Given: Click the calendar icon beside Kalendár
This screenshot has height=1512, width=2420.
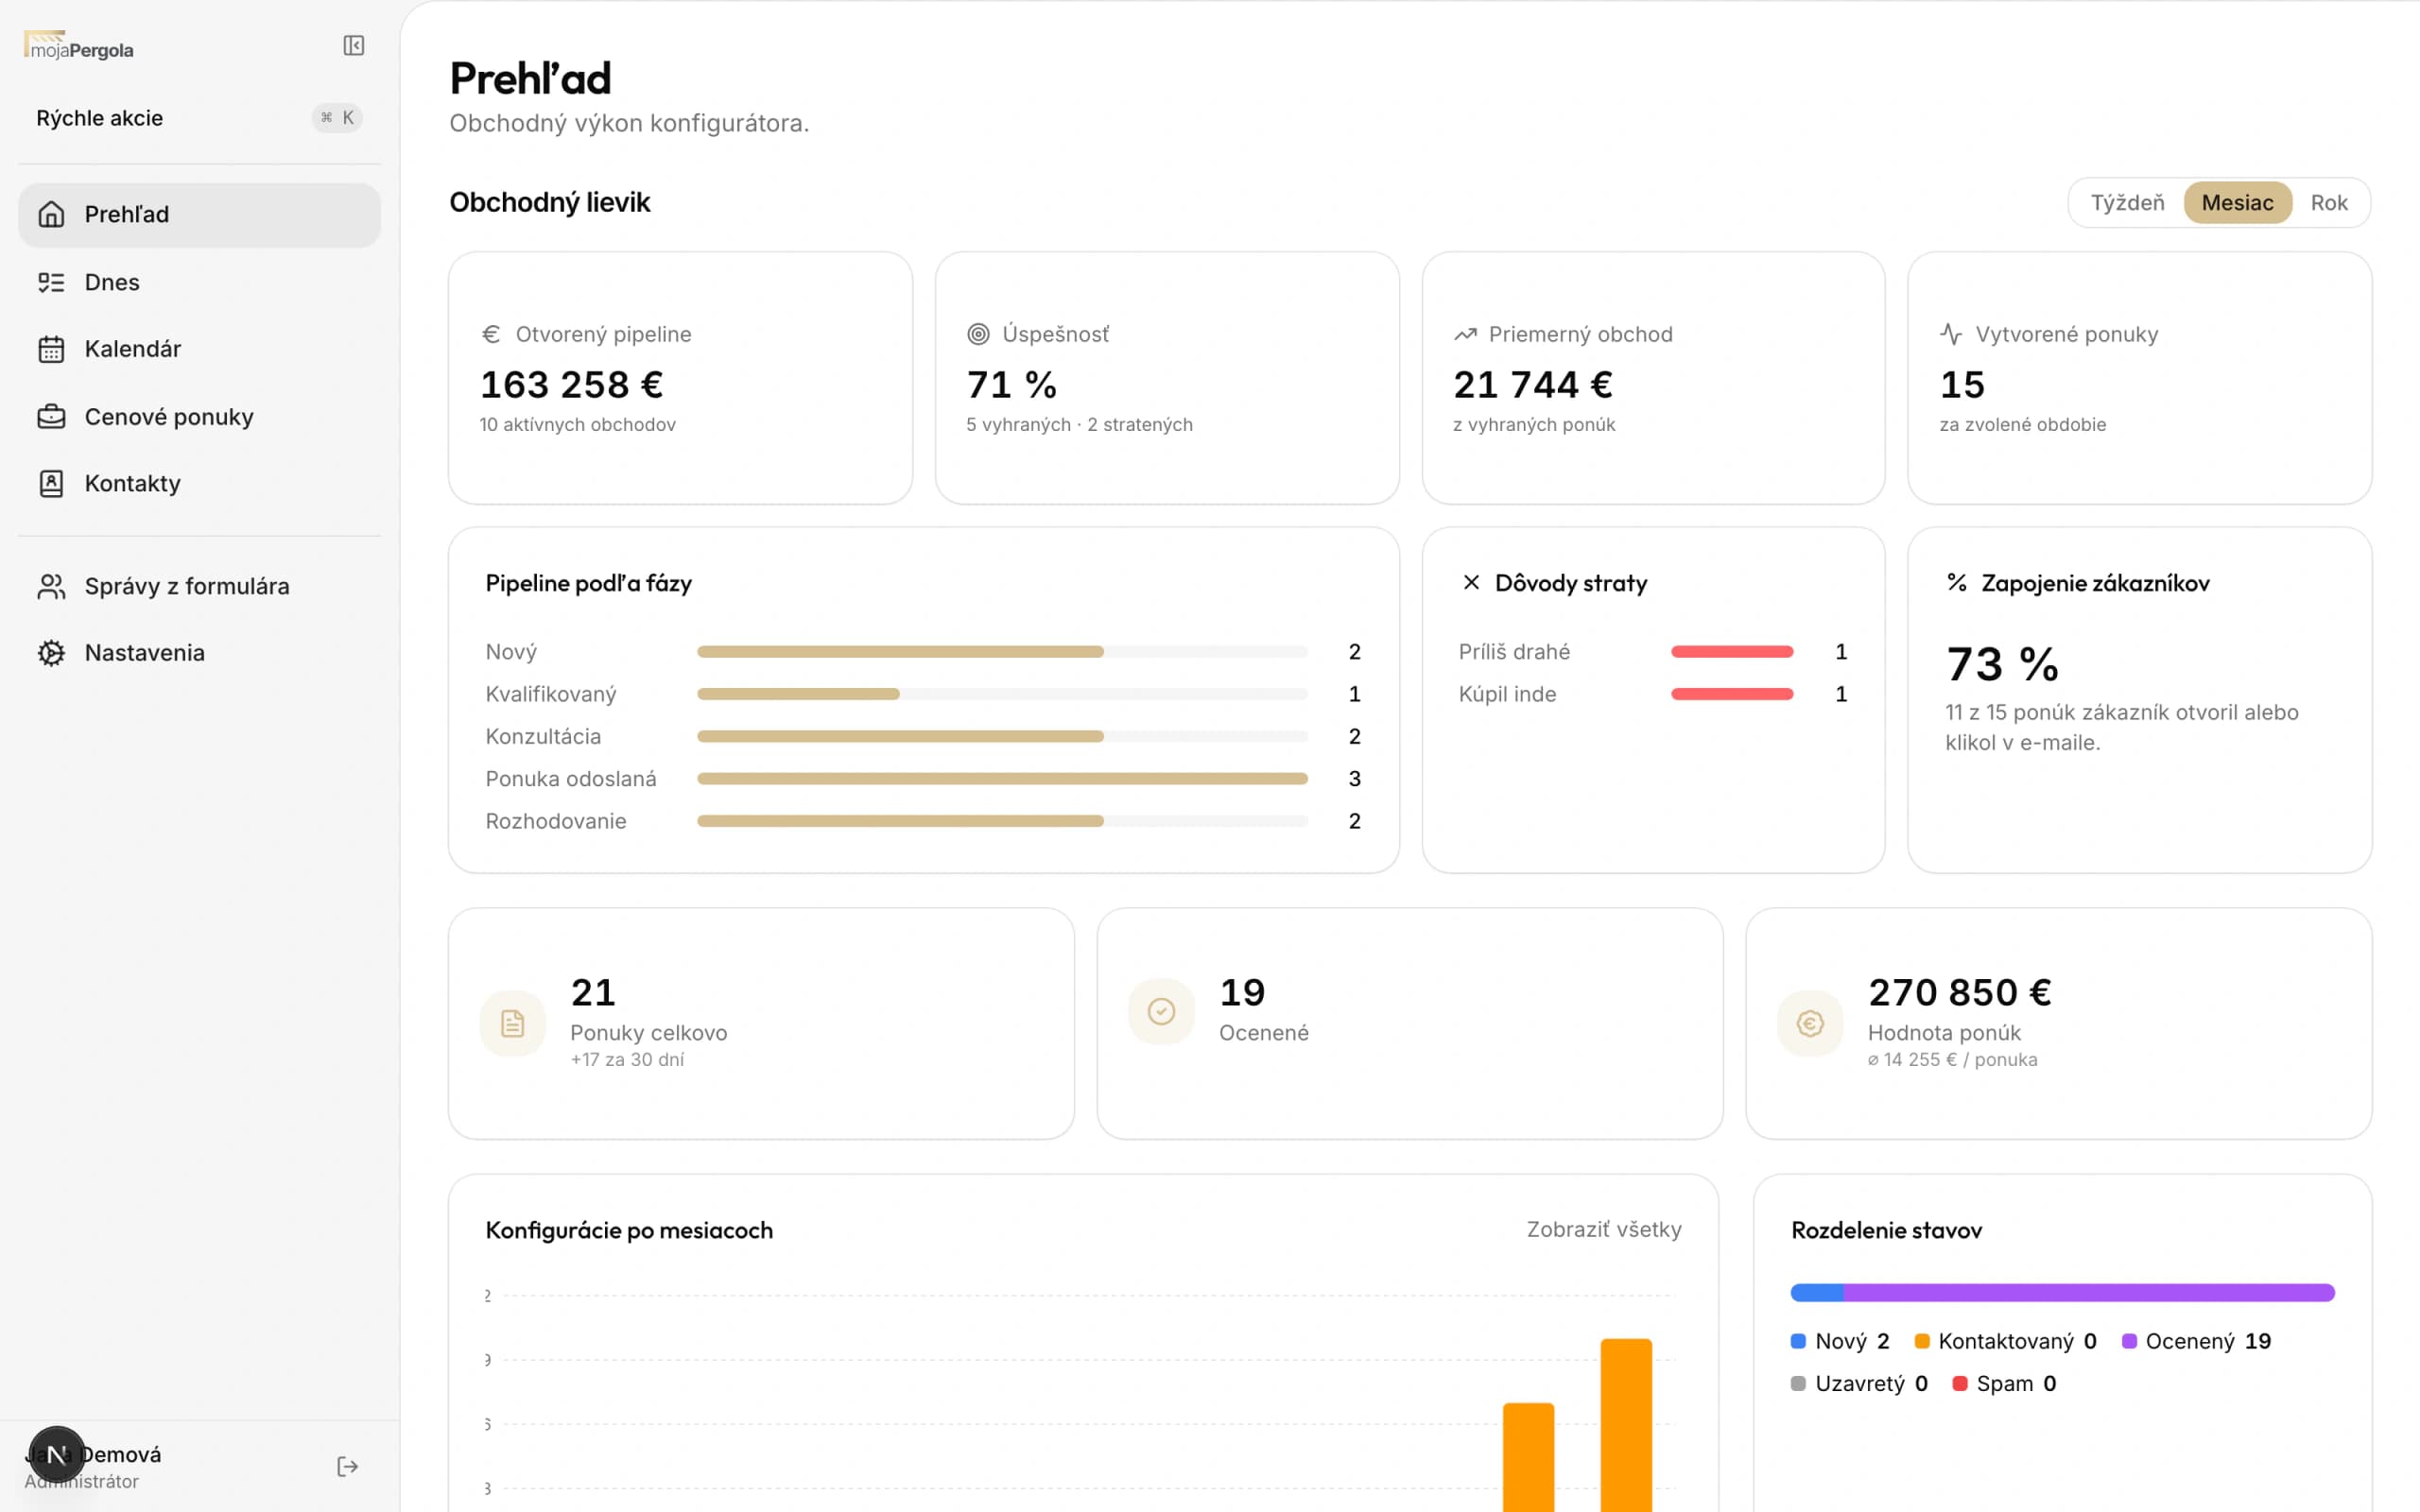Looking at the screenshot, I should 51,349.
